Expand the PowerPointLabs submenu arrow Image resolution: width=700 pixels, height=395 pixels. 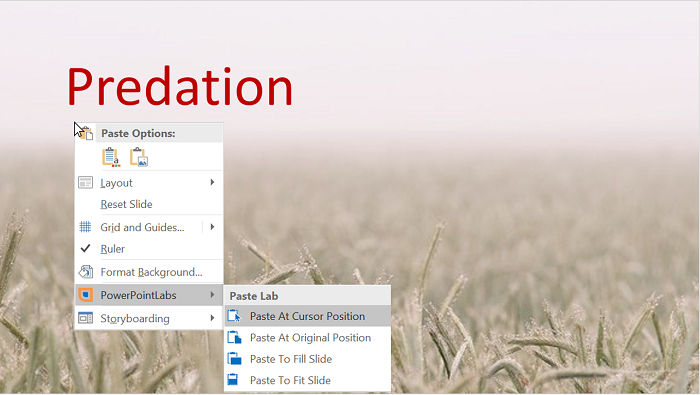tap(212, 295)
